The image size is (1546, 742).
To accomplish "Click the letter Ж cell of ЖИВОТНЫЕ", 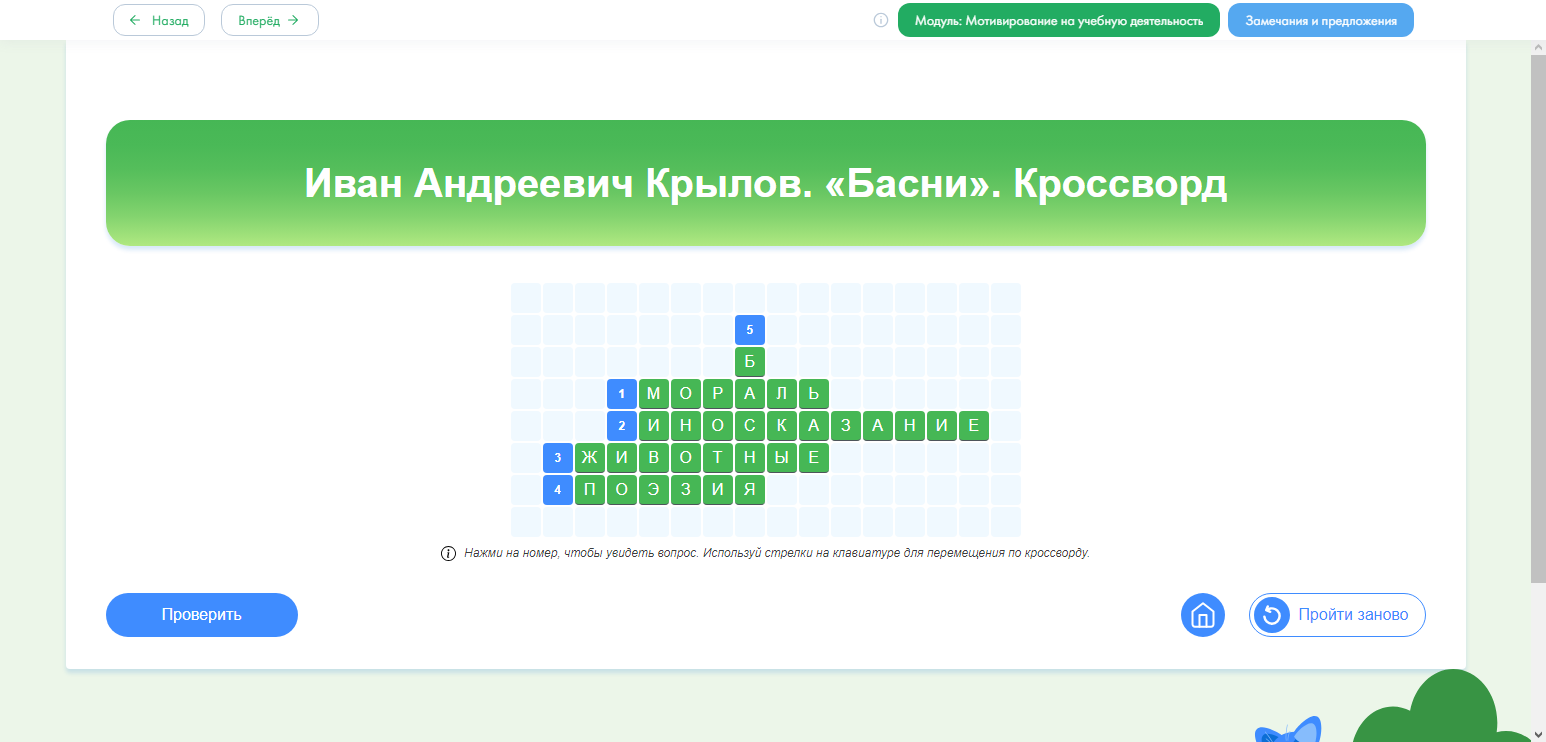I will tap(589, 458).
